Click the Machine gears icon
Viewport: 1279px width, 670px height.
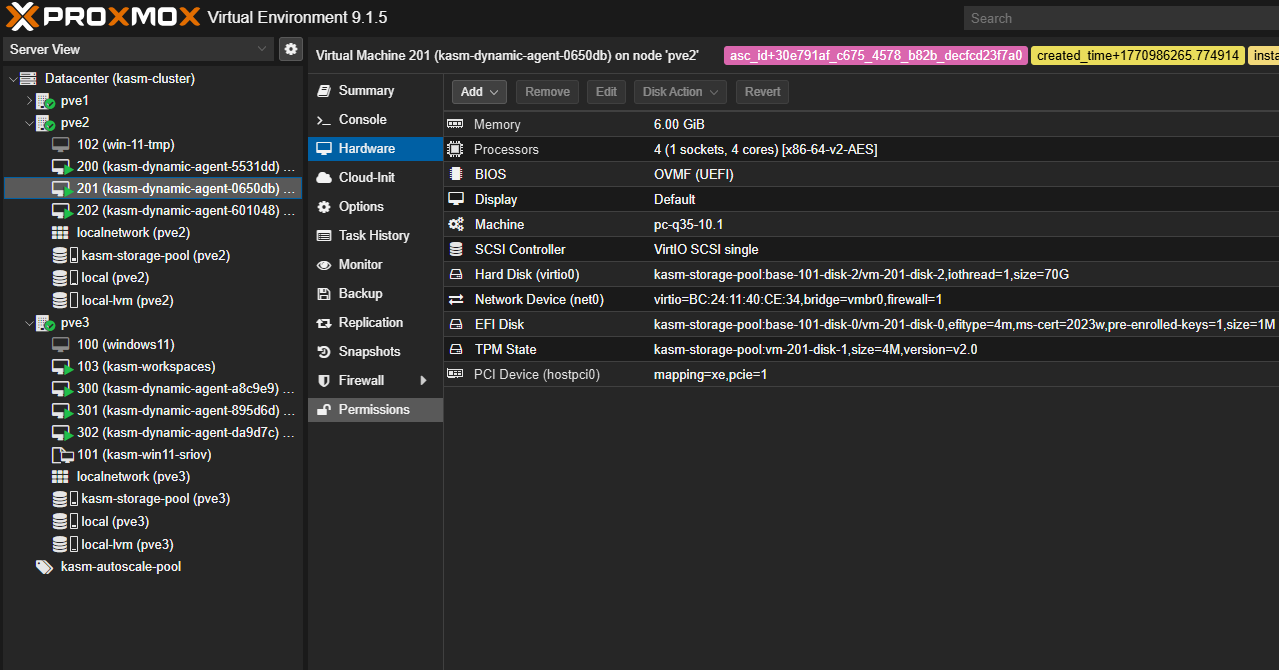455,224
